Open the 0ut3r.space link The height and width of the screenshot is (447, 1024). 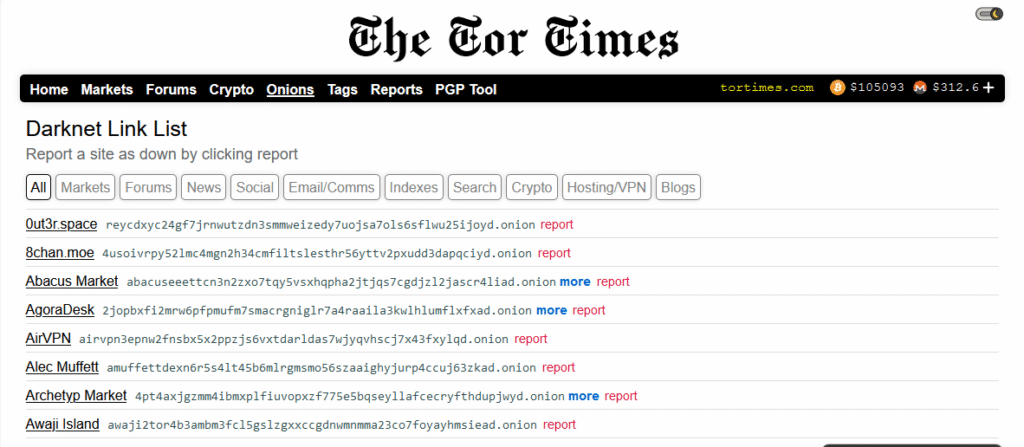click(61, 224)
